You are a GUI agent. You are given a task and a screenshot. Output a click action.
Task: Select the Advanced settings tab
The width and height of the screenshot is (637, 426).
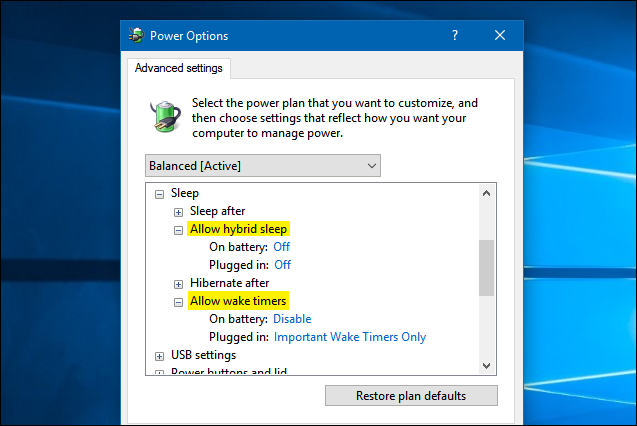179,69
